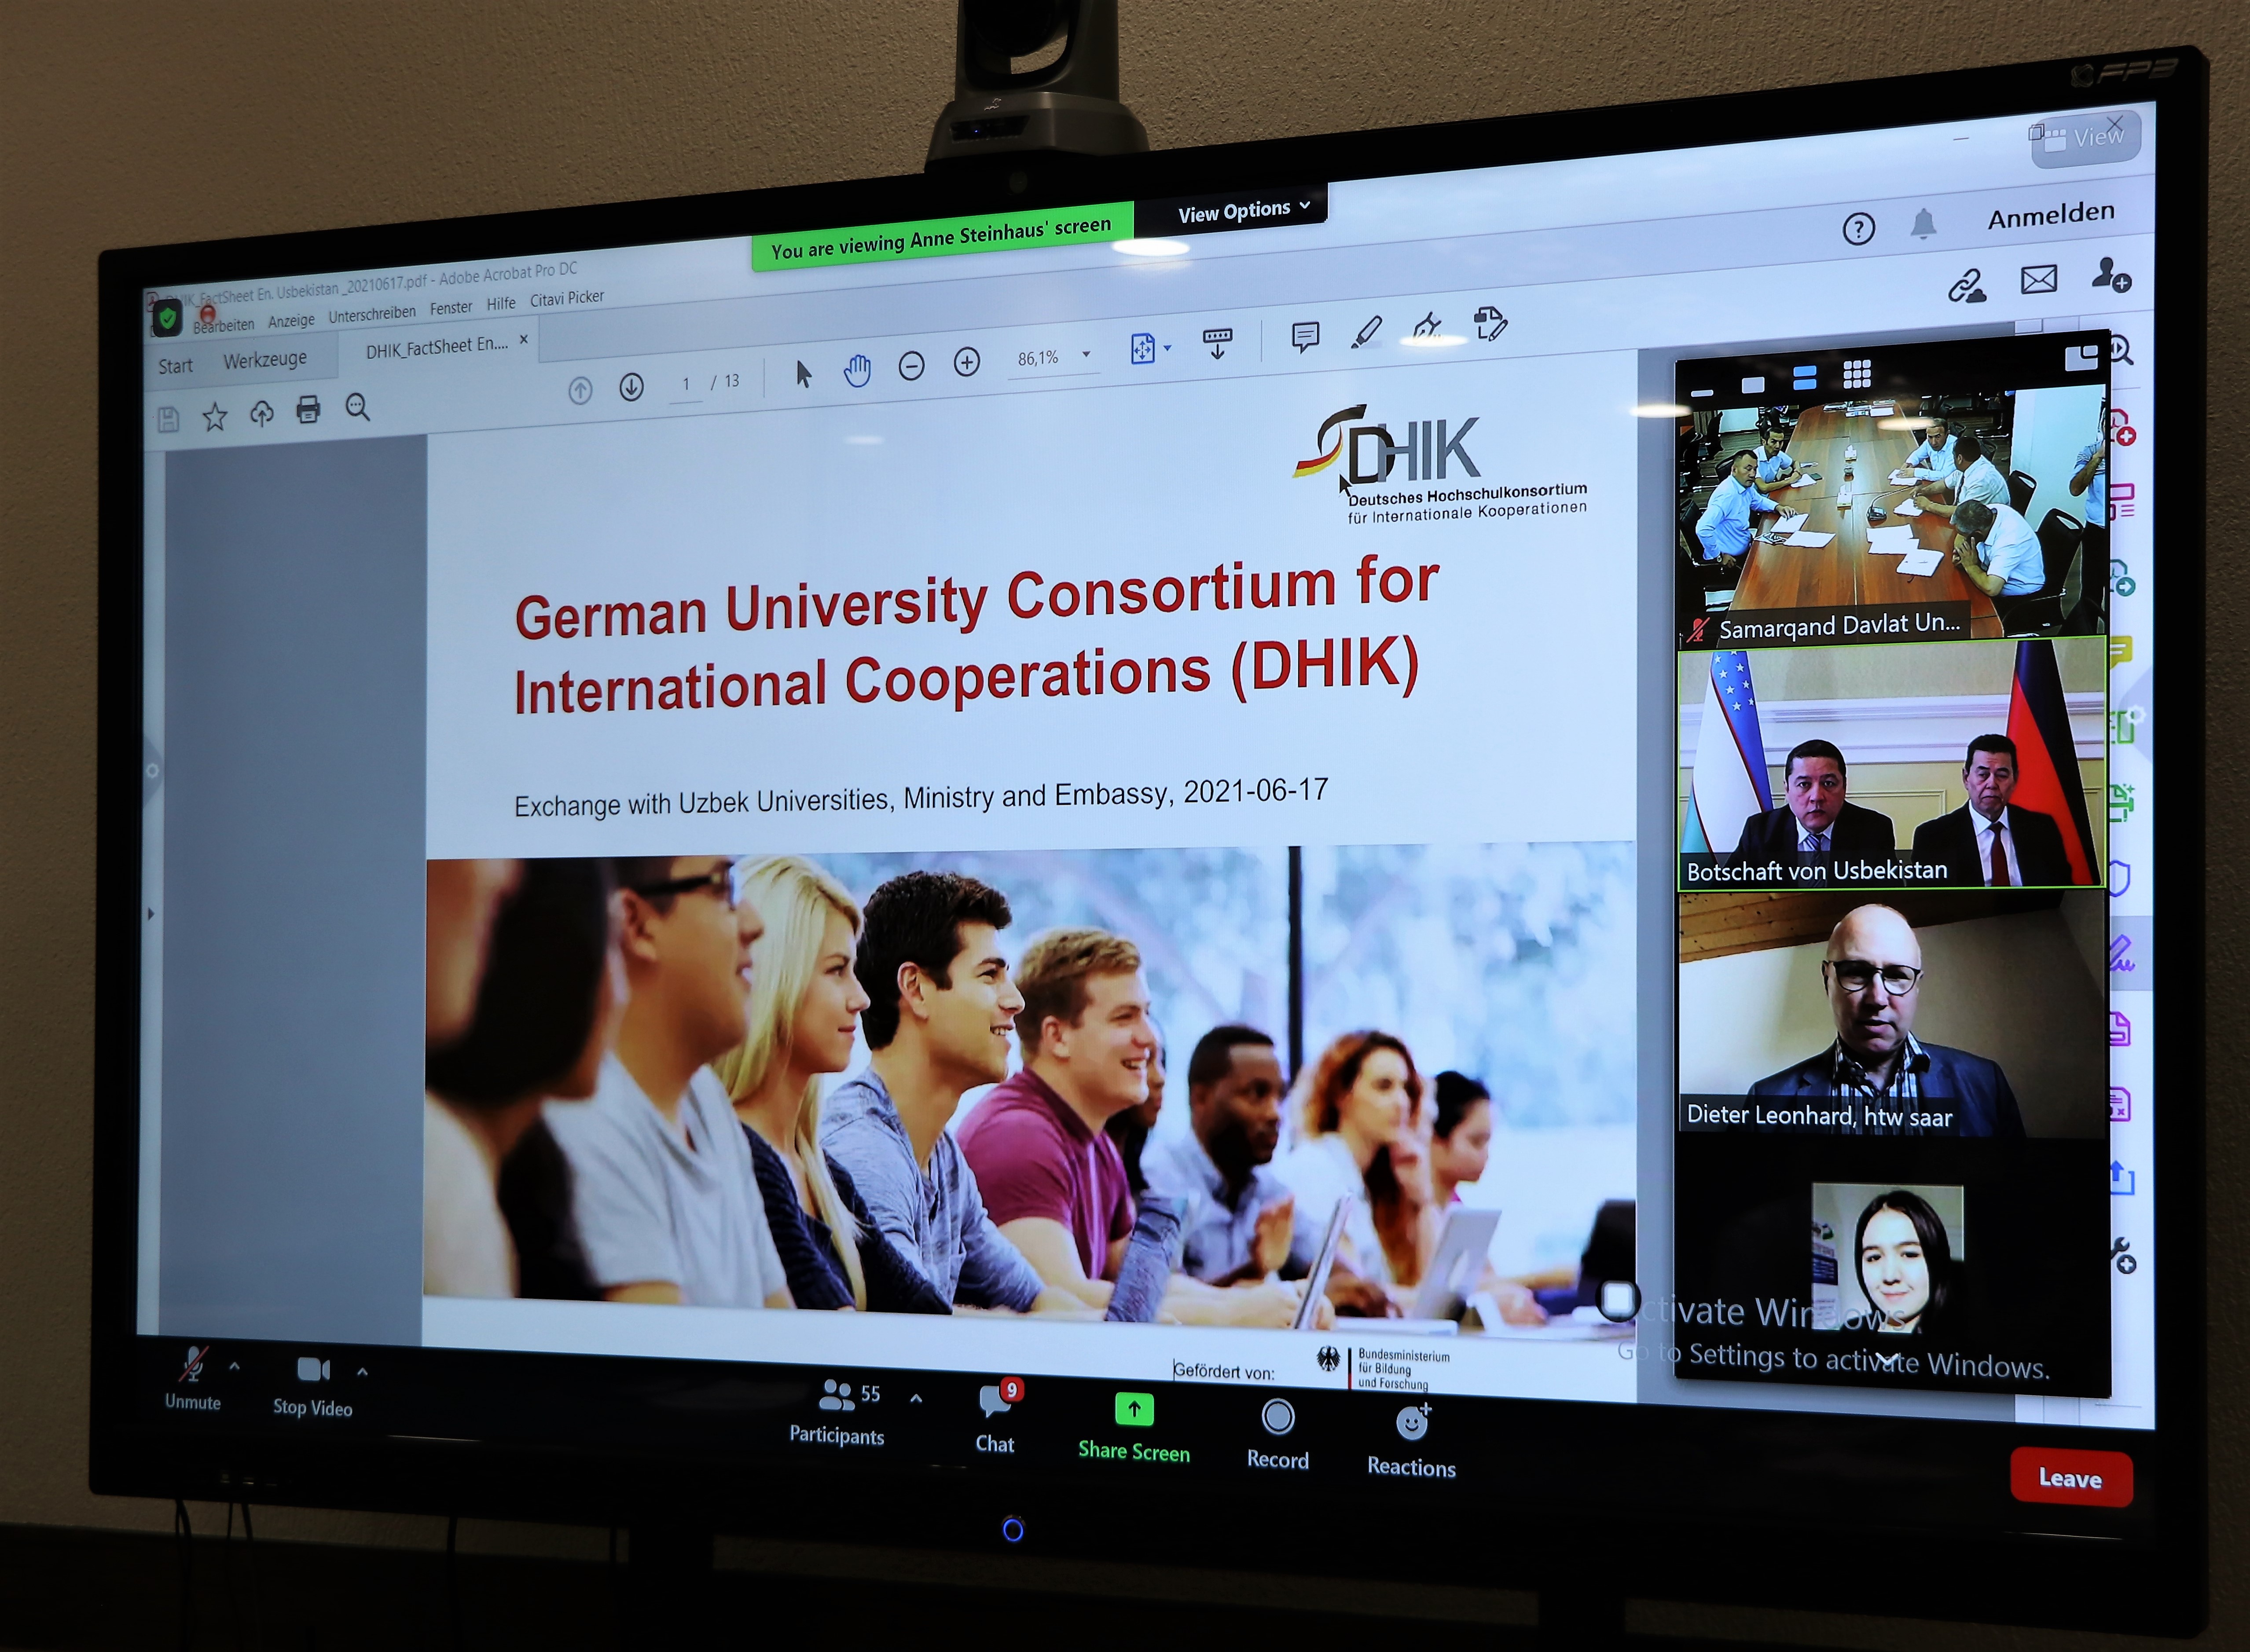Click the stamp tool icon

(1490, 323)
